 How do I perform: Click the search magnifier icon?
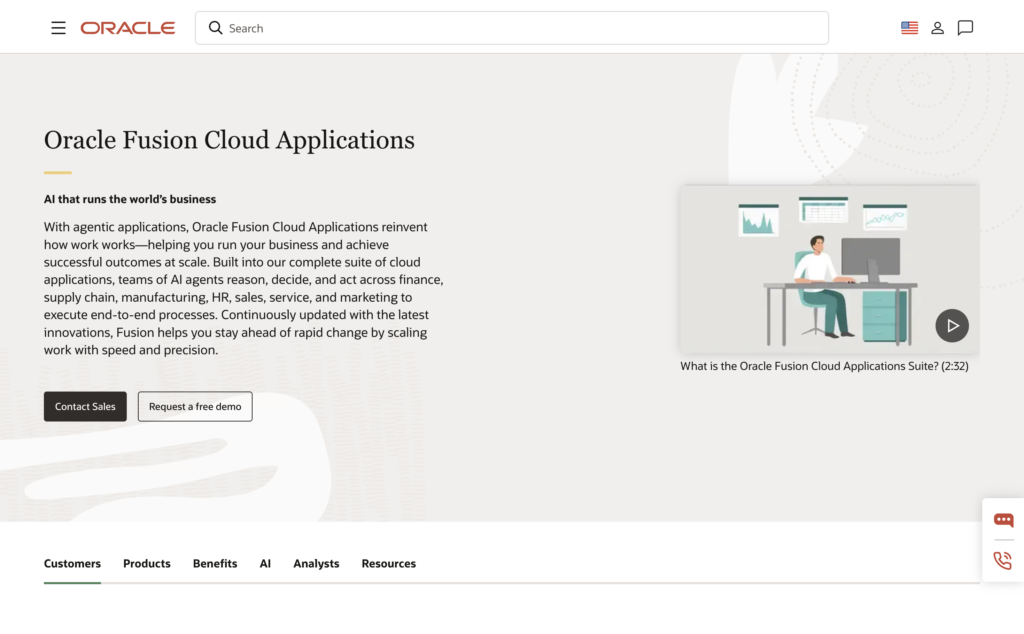pos(215,28)
